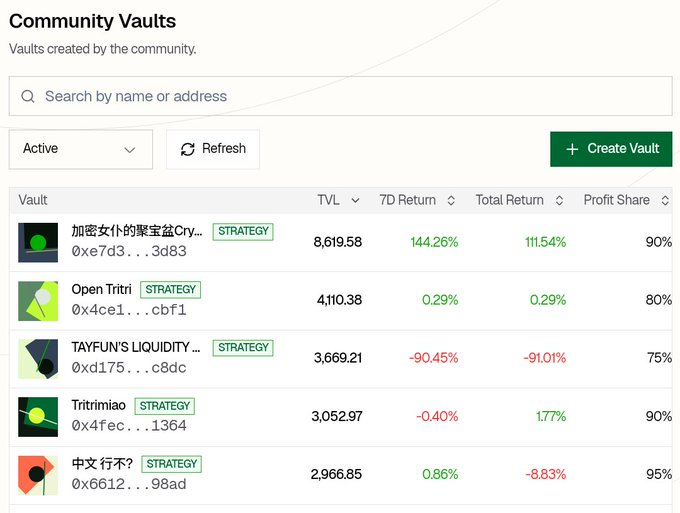
Task: Sort by TVL using its chevron
Action: [x=355, y=200]
